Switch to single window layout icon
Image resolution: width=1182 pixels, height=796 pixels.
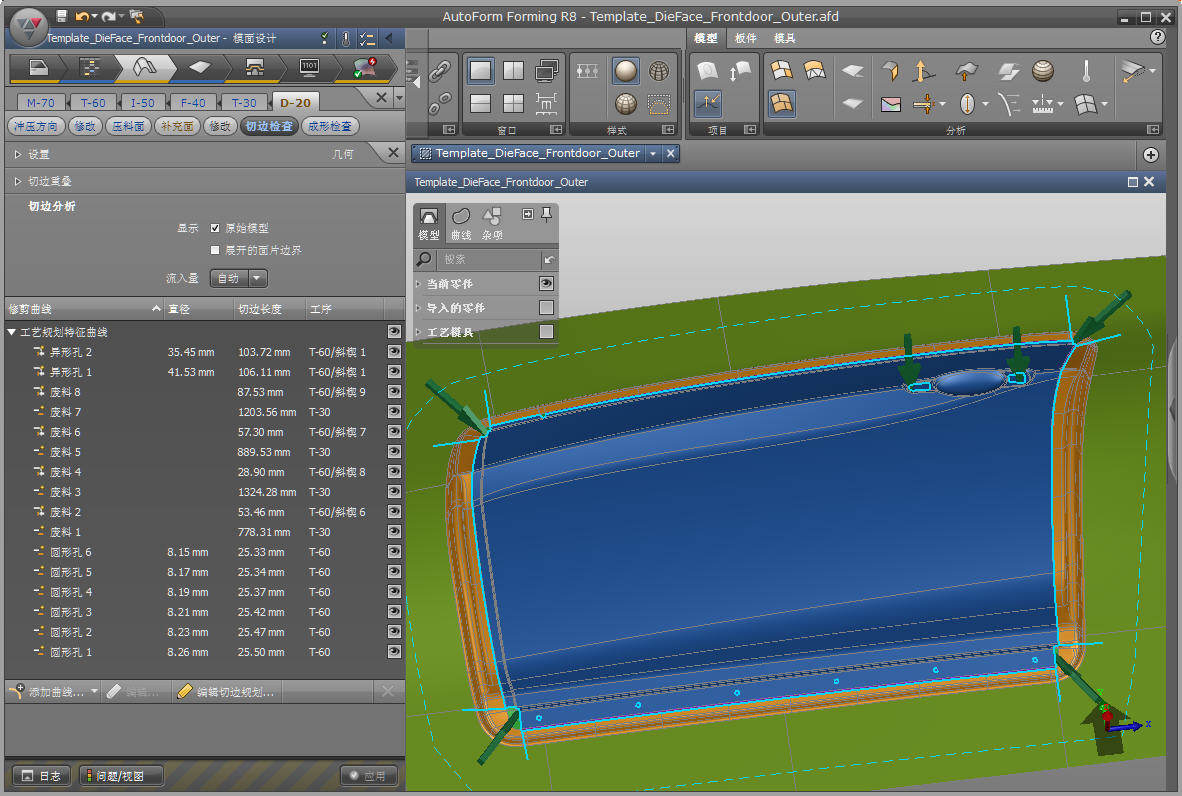[480, 71]
